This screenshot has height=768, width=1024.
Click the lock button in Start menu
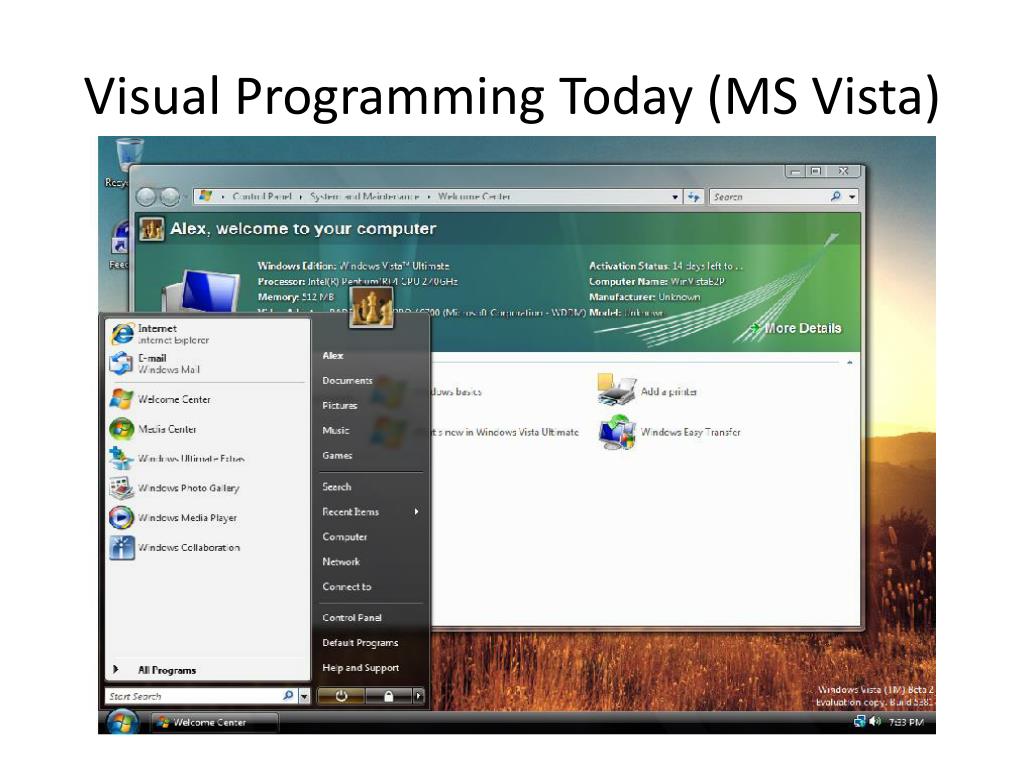point(388,696)
